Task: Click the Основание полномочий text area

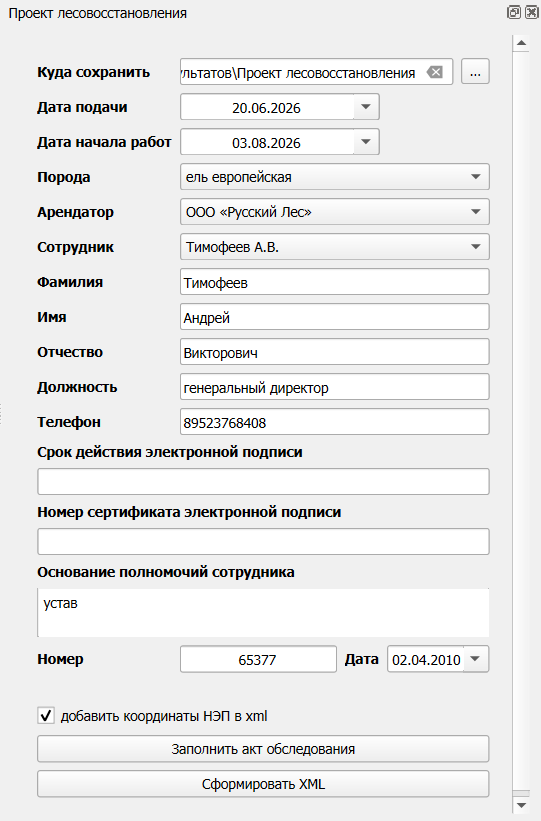Action: 263,613
